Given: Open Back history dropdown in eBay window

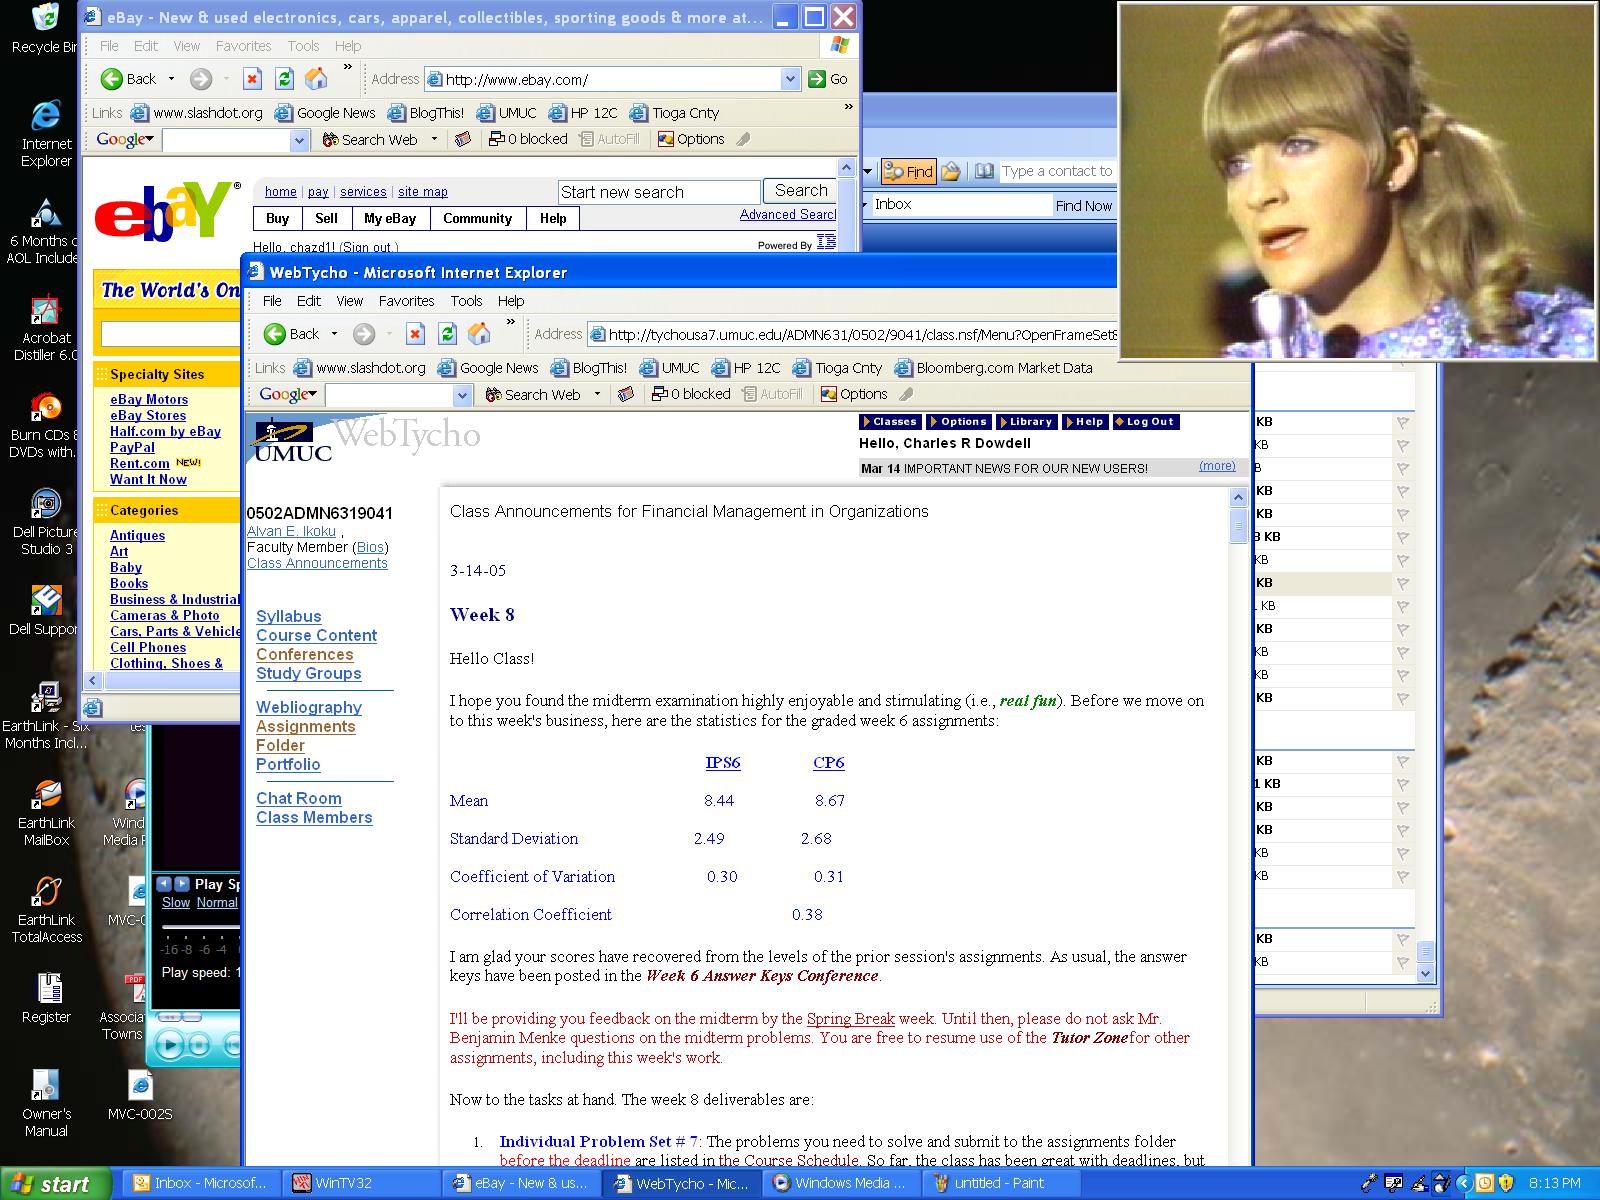Looking at the screenshot, I should pos(171,79).
